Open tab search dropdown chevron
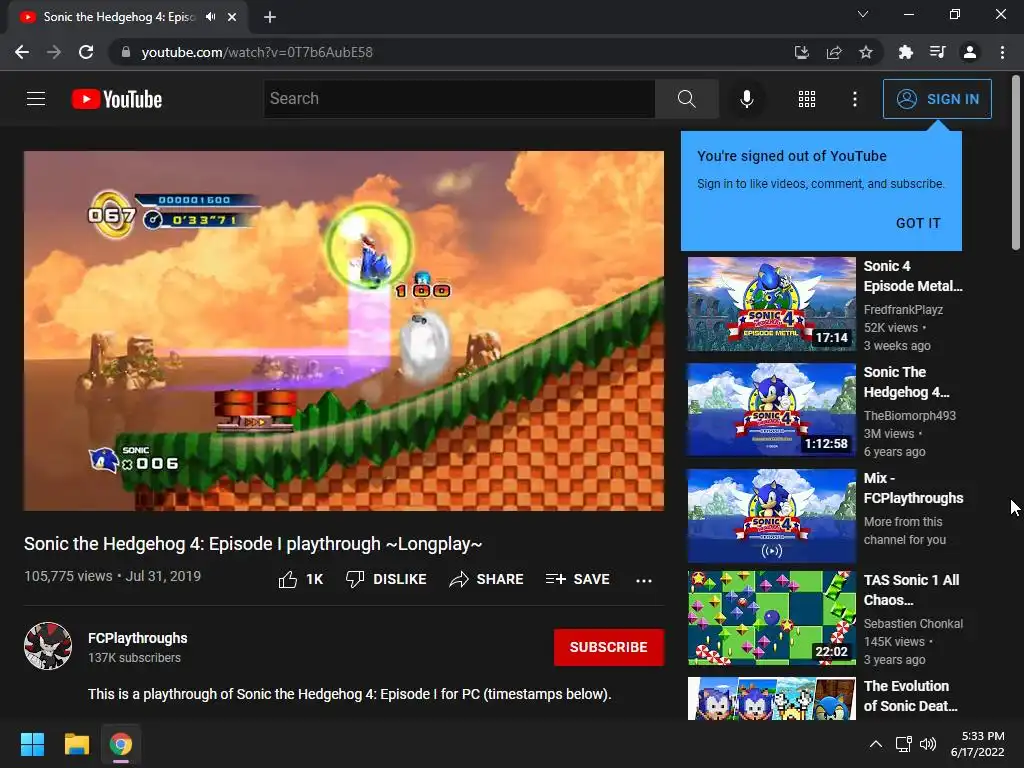This screenshot has height=768, width=1024. pyautogui.click(x=863, y=14)
